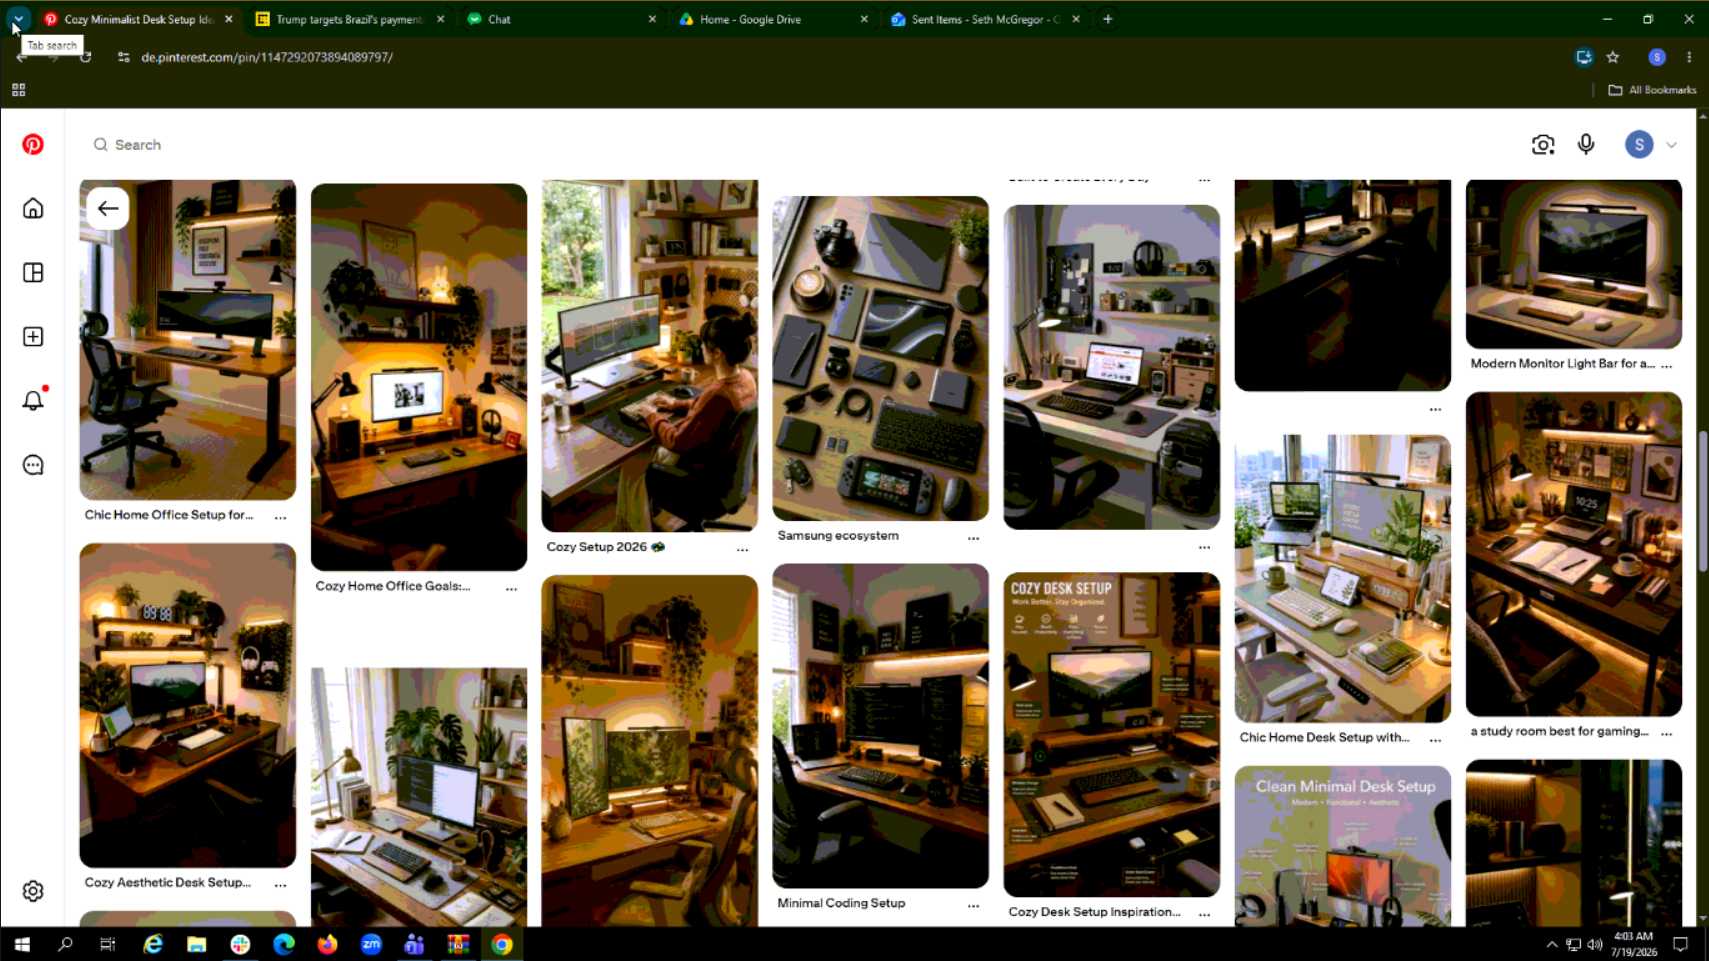This screenshot has height=961, width=1709.
Task: Bookmark this page with the star
Action: coord(1613,57)
